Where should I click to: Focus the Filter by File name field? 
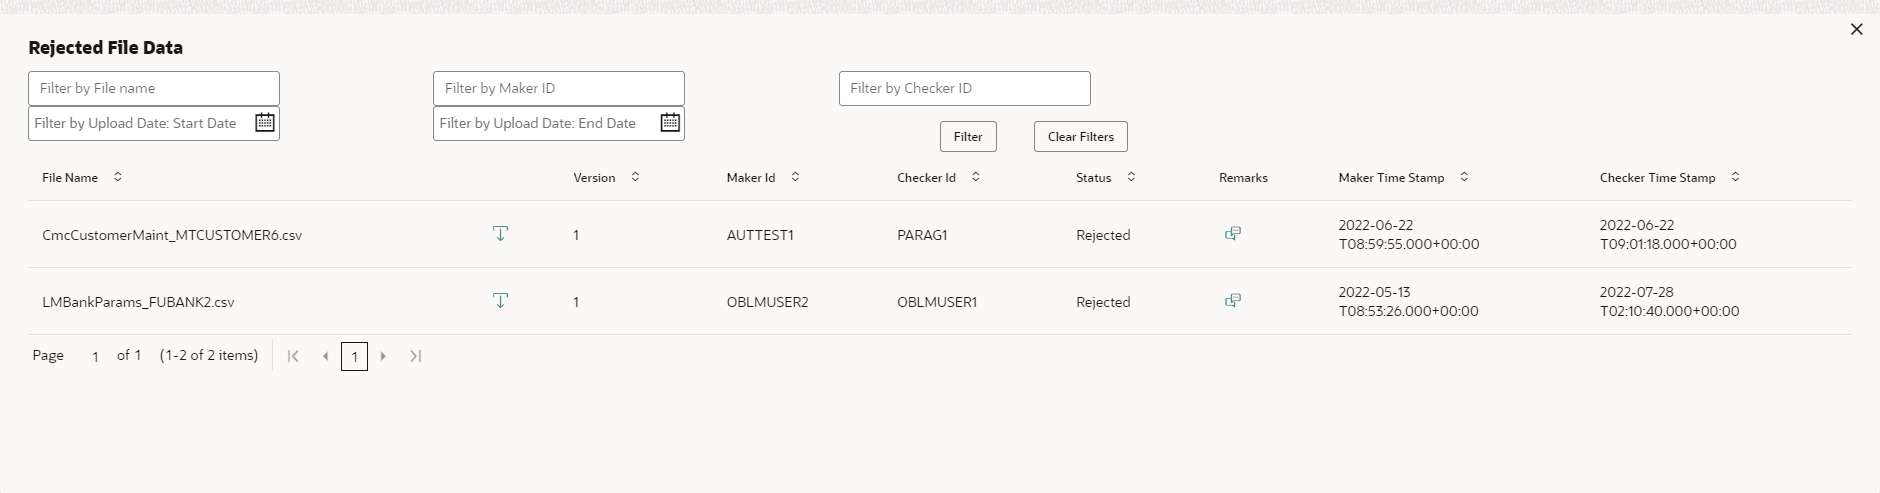[x=154, y=88]
